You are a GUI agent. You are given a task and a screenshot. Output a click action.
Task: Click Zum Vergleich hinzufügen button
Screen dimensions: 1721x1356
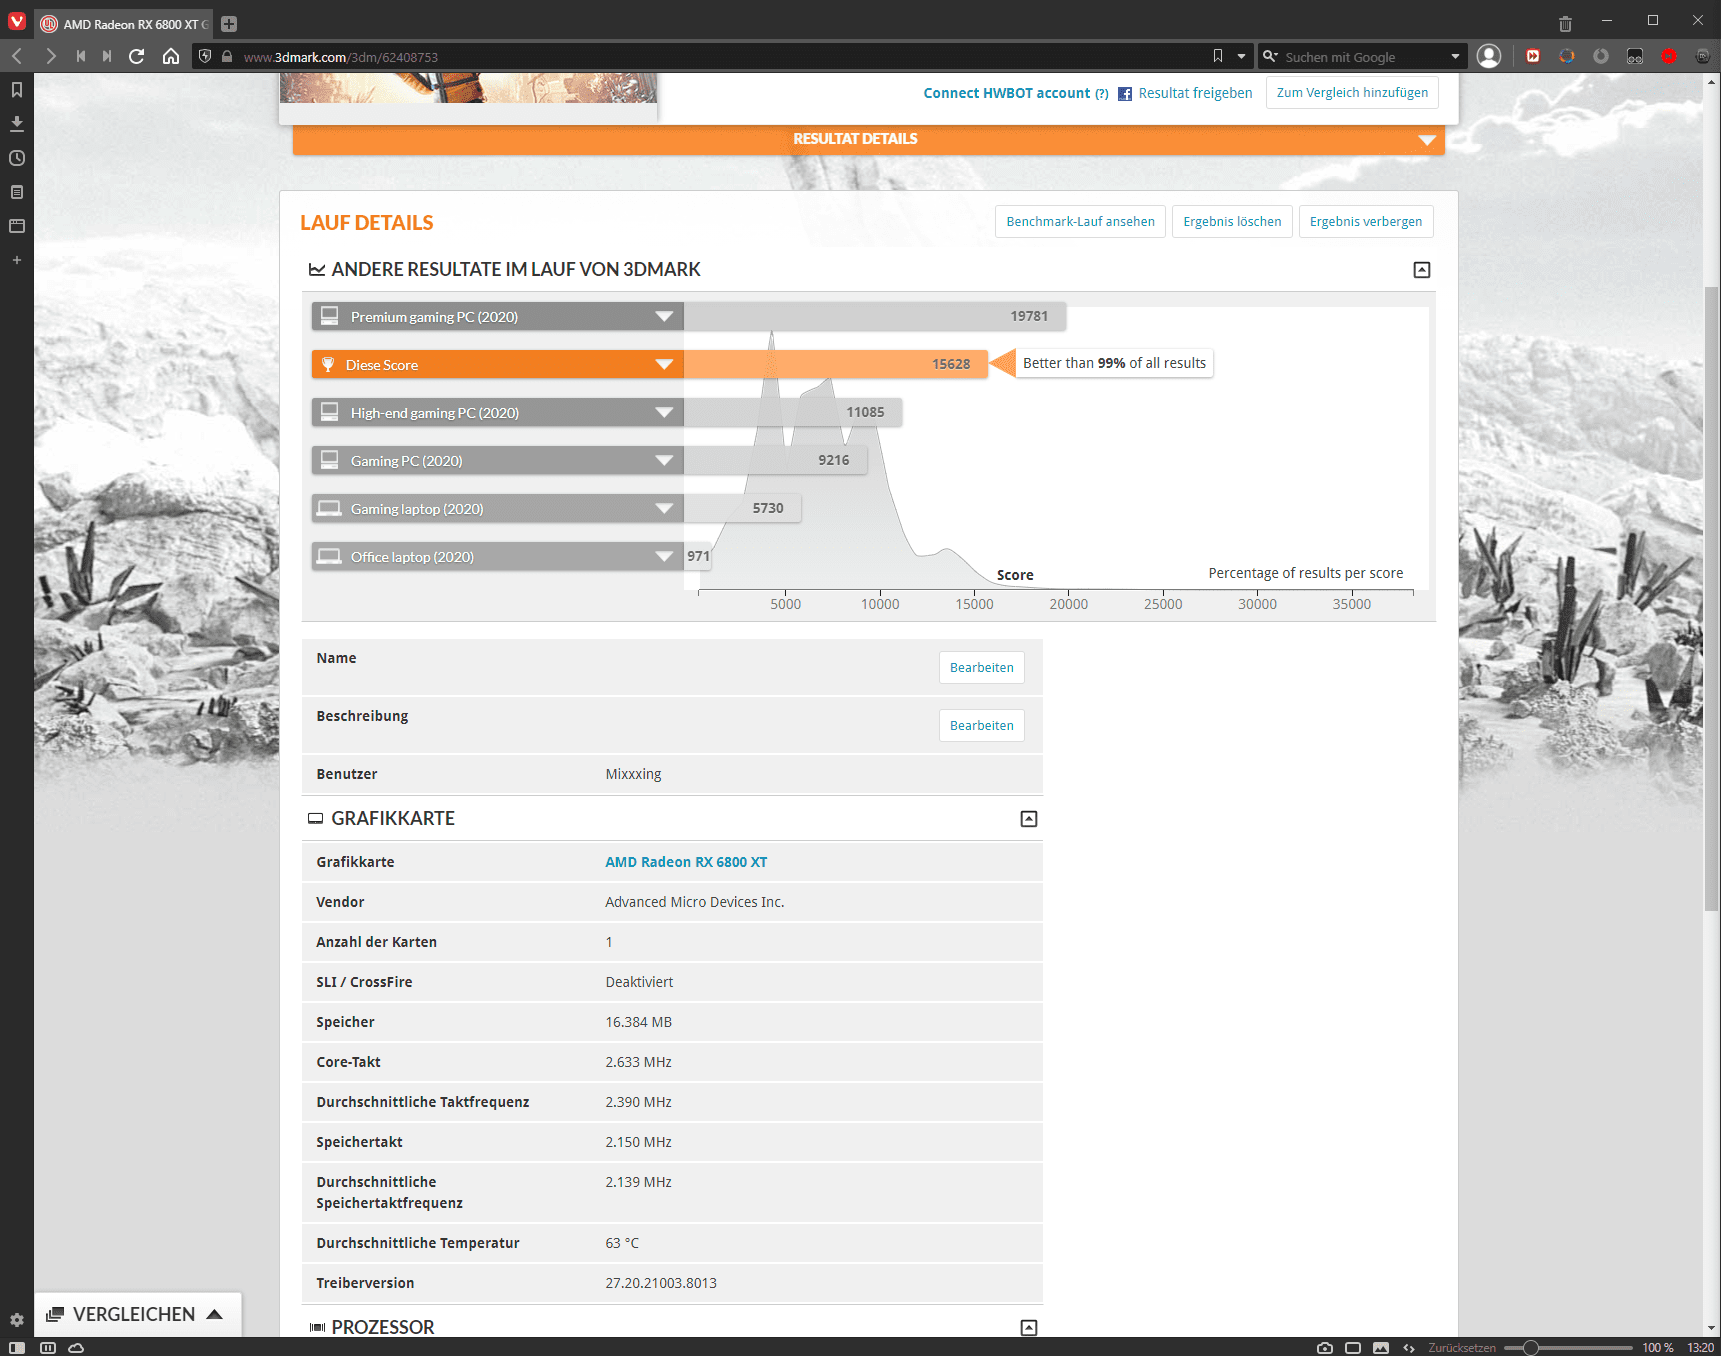click(1352, 93)
